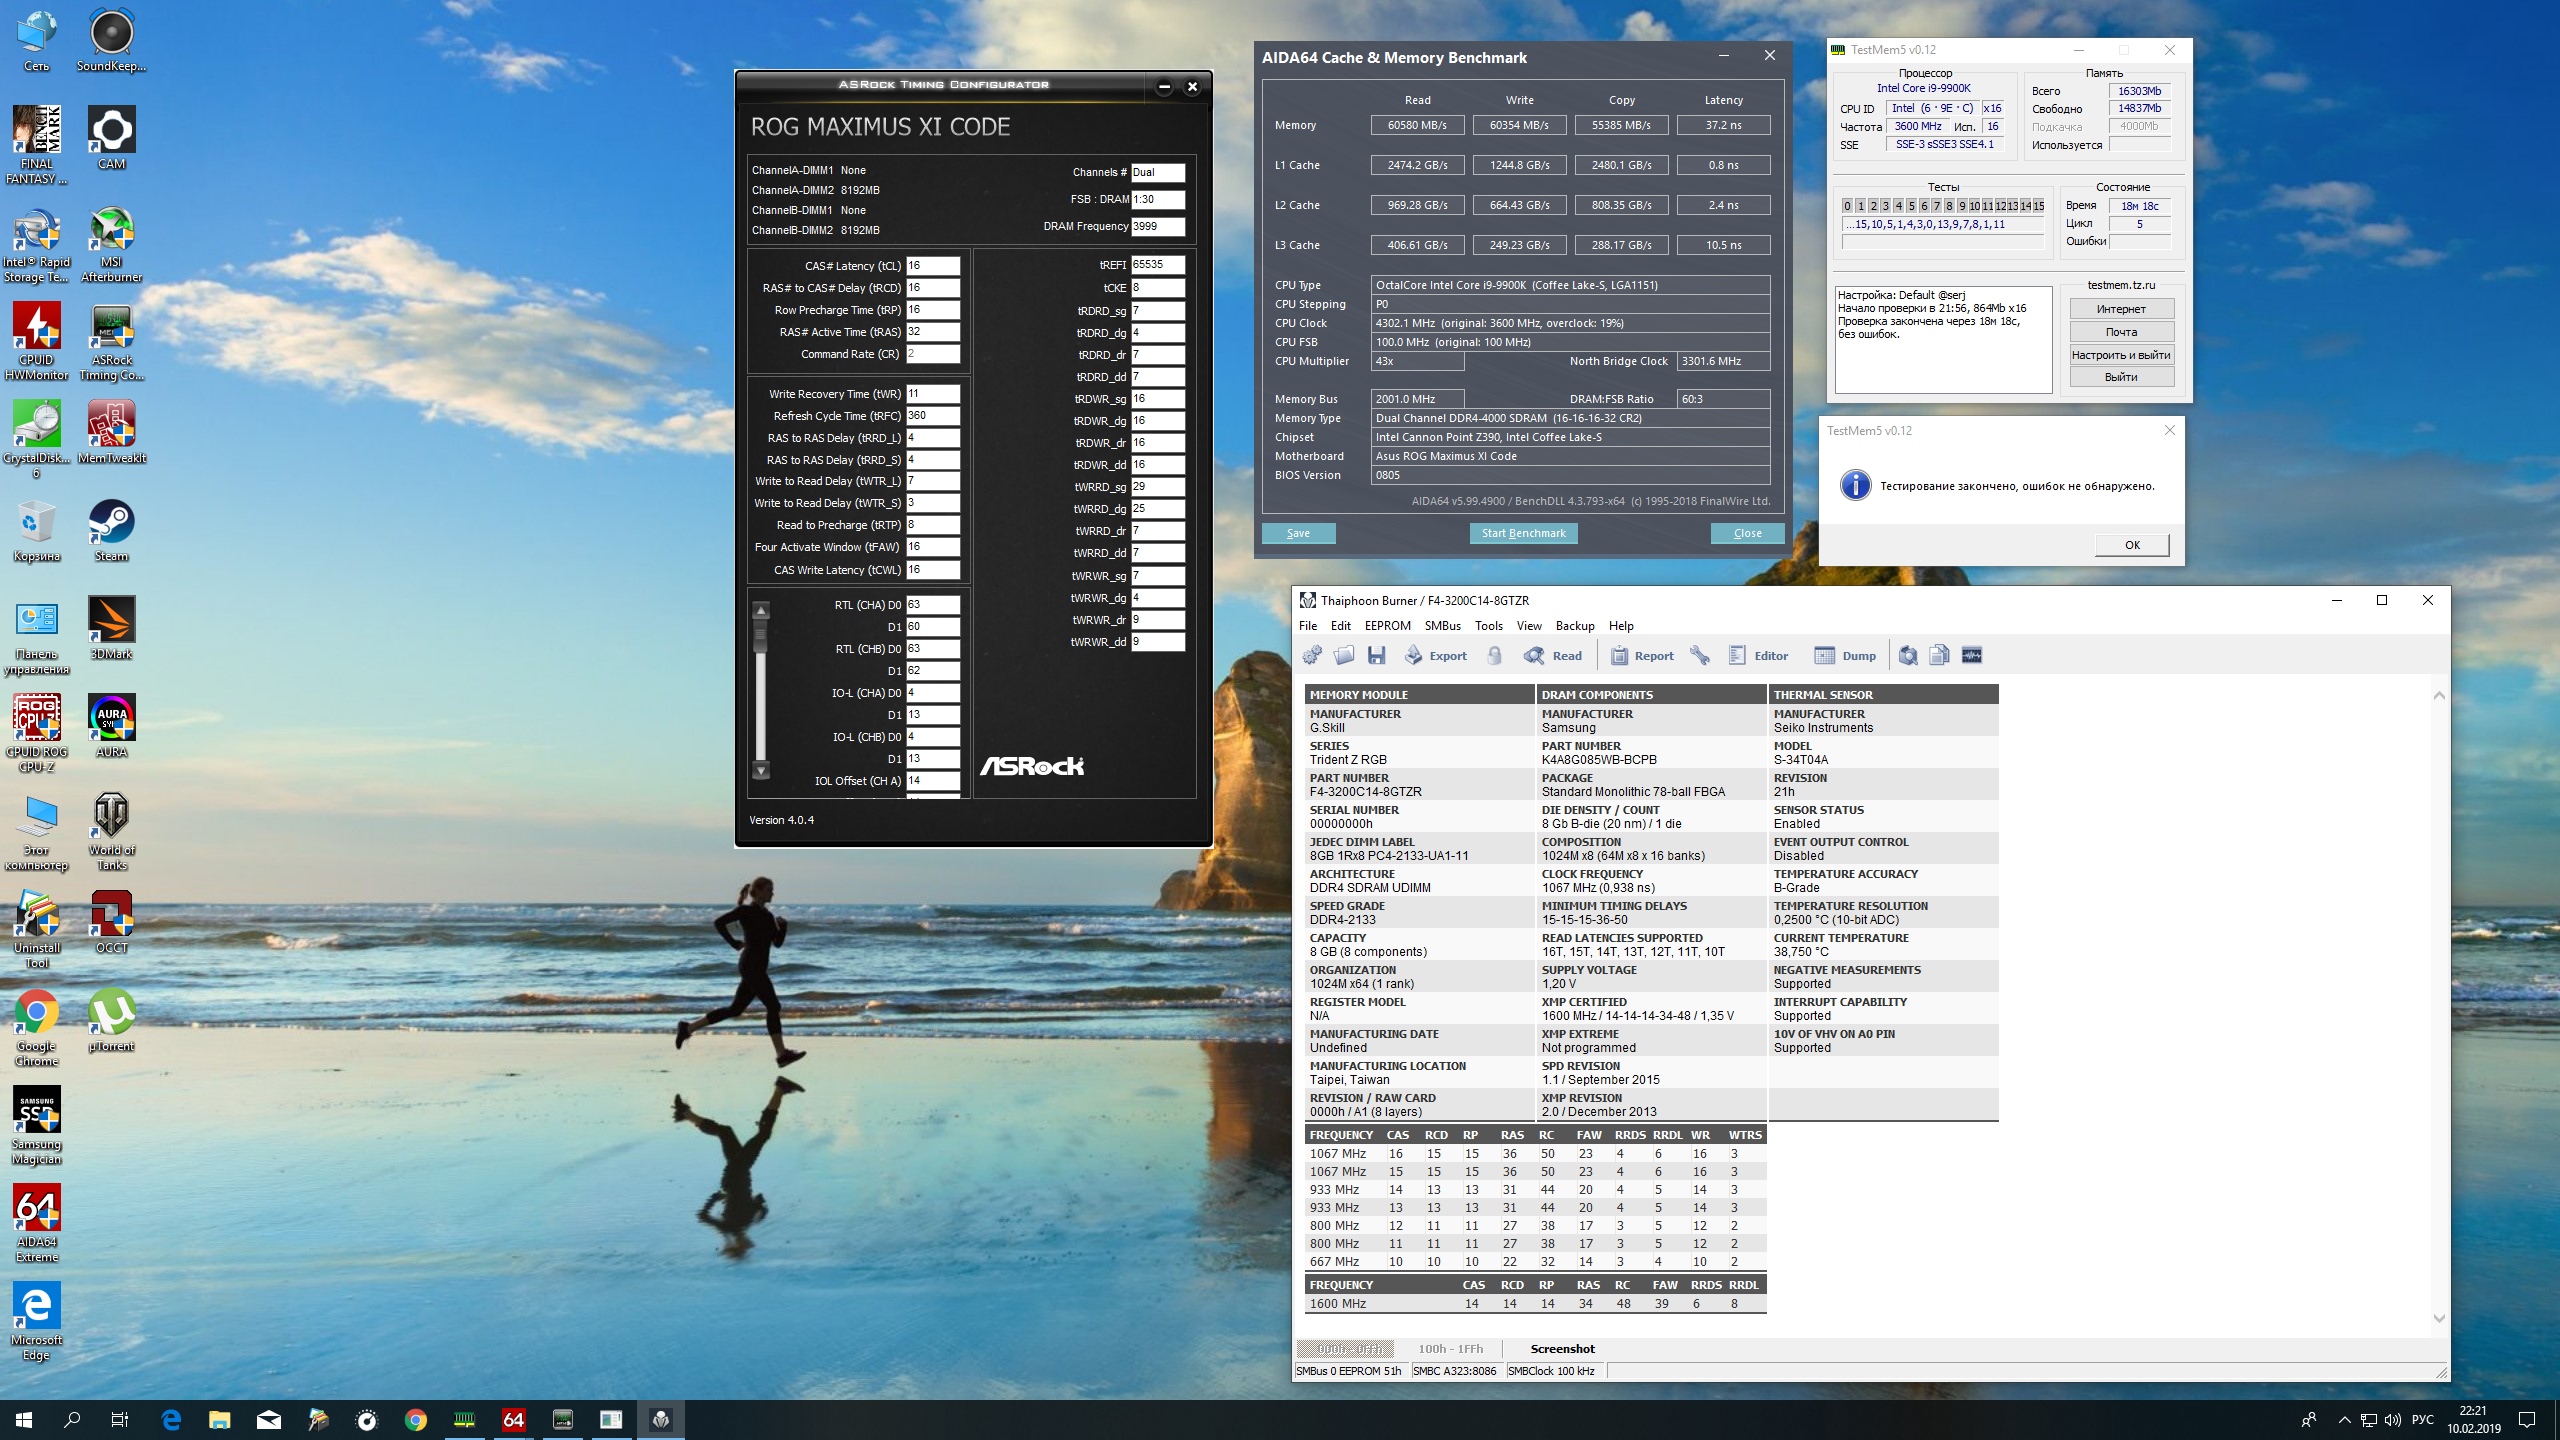Open the Dump table icon
This screenshot has height=1440, width=2560.
tap(1825, 656)
